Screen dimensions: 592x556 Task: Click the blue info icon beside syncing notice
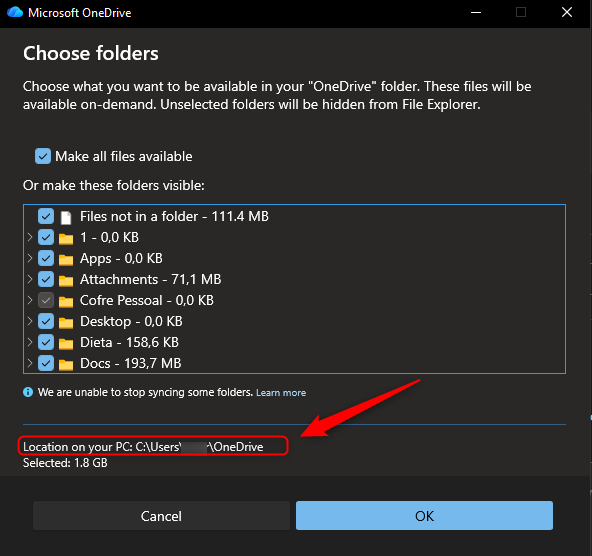pos(28,392)
